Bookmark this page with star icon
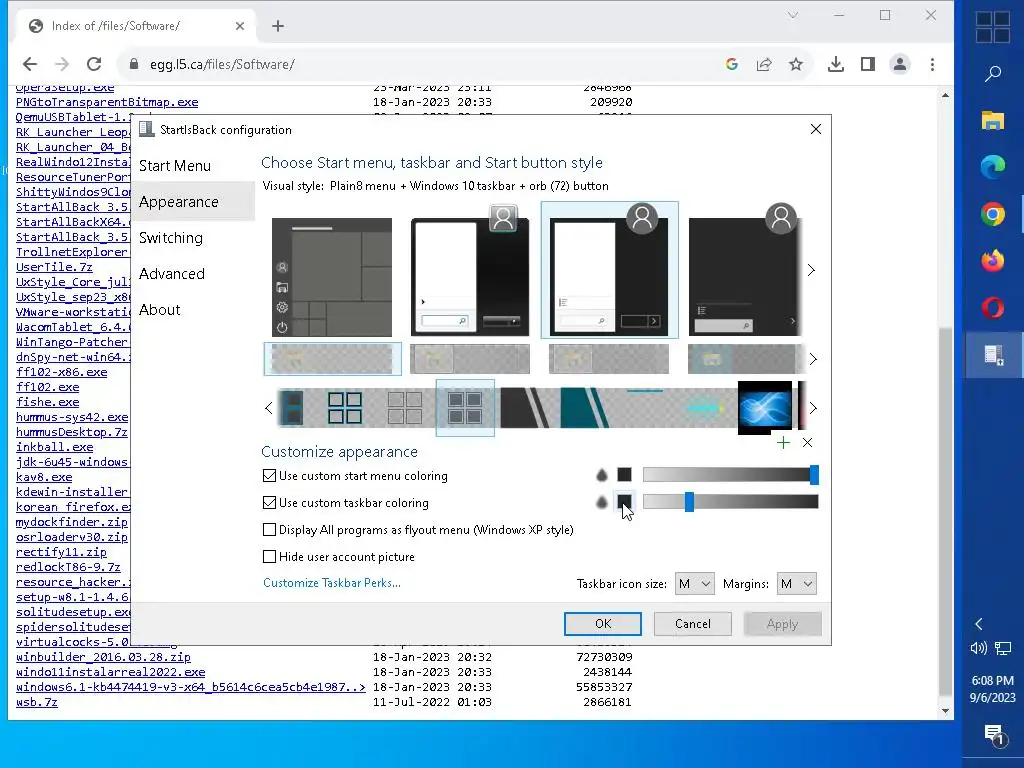 (795, 64)
